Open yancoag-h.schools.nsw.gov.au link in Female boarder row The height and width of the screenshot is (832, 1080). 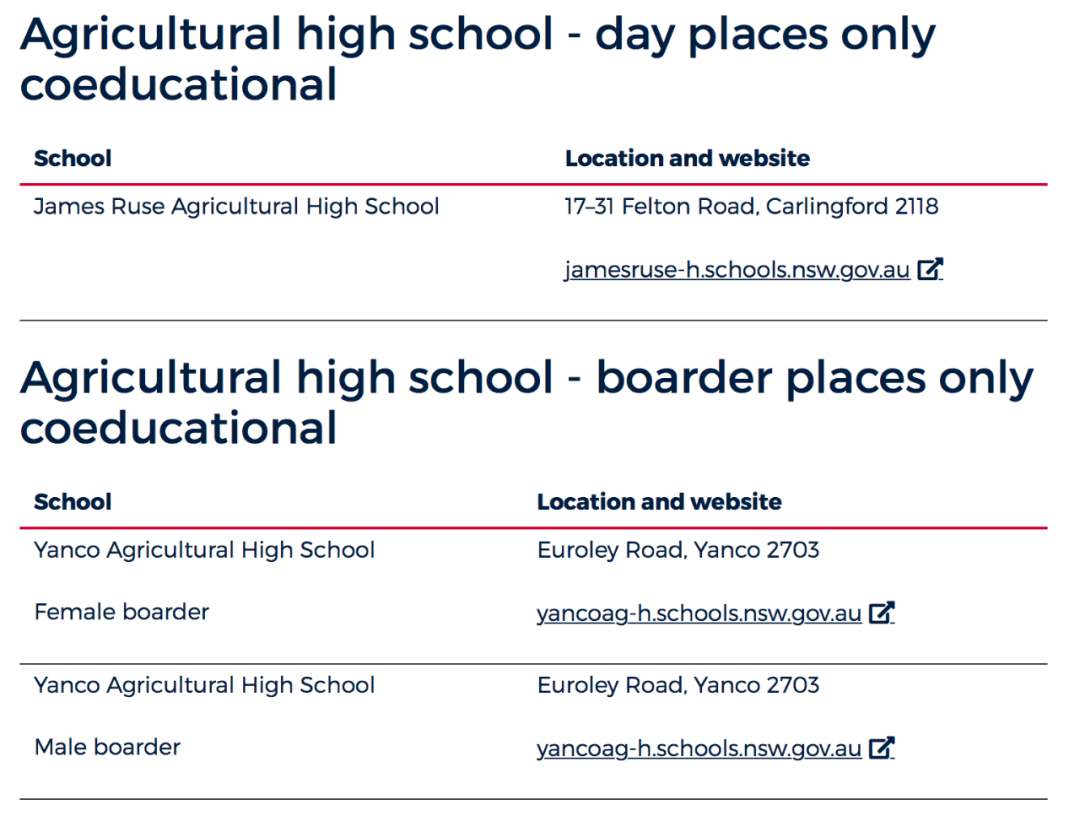pos(699,613)
